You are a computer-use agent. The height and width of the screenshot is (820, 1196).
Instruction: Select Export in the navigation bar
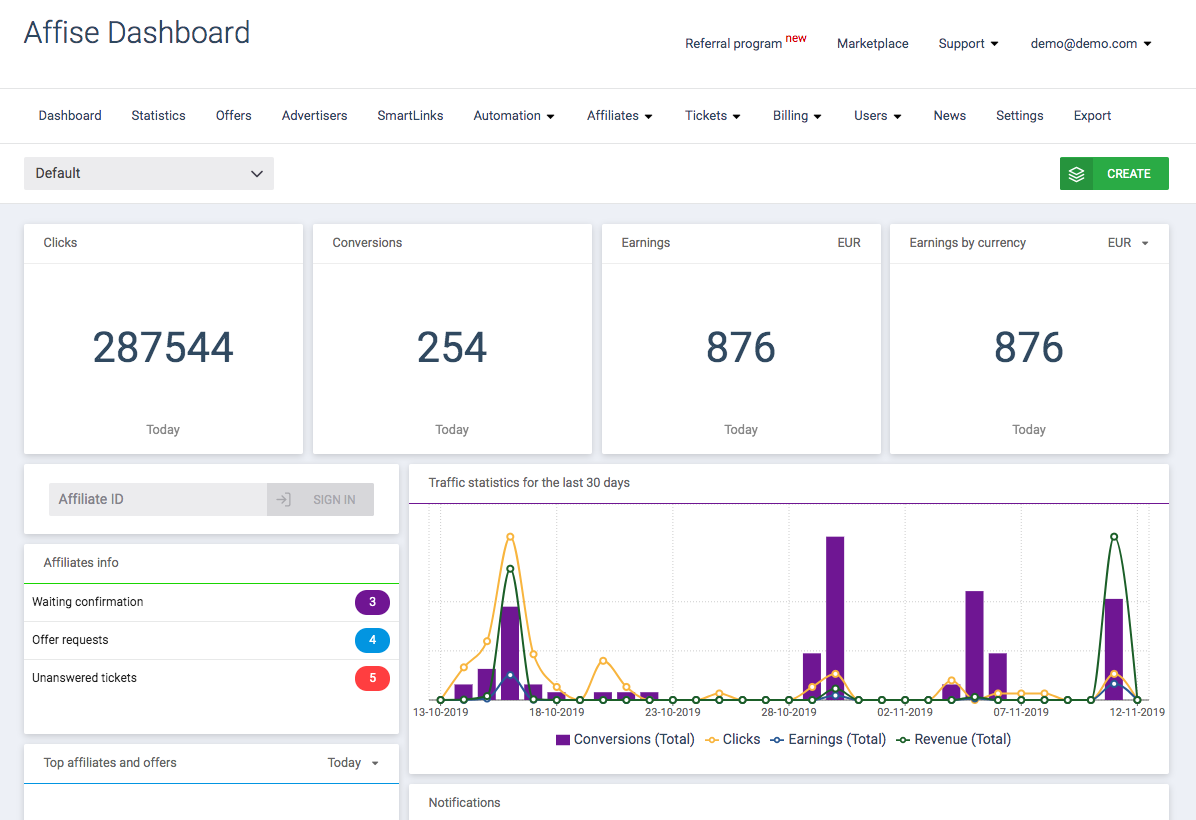(x=1092, y=116)
